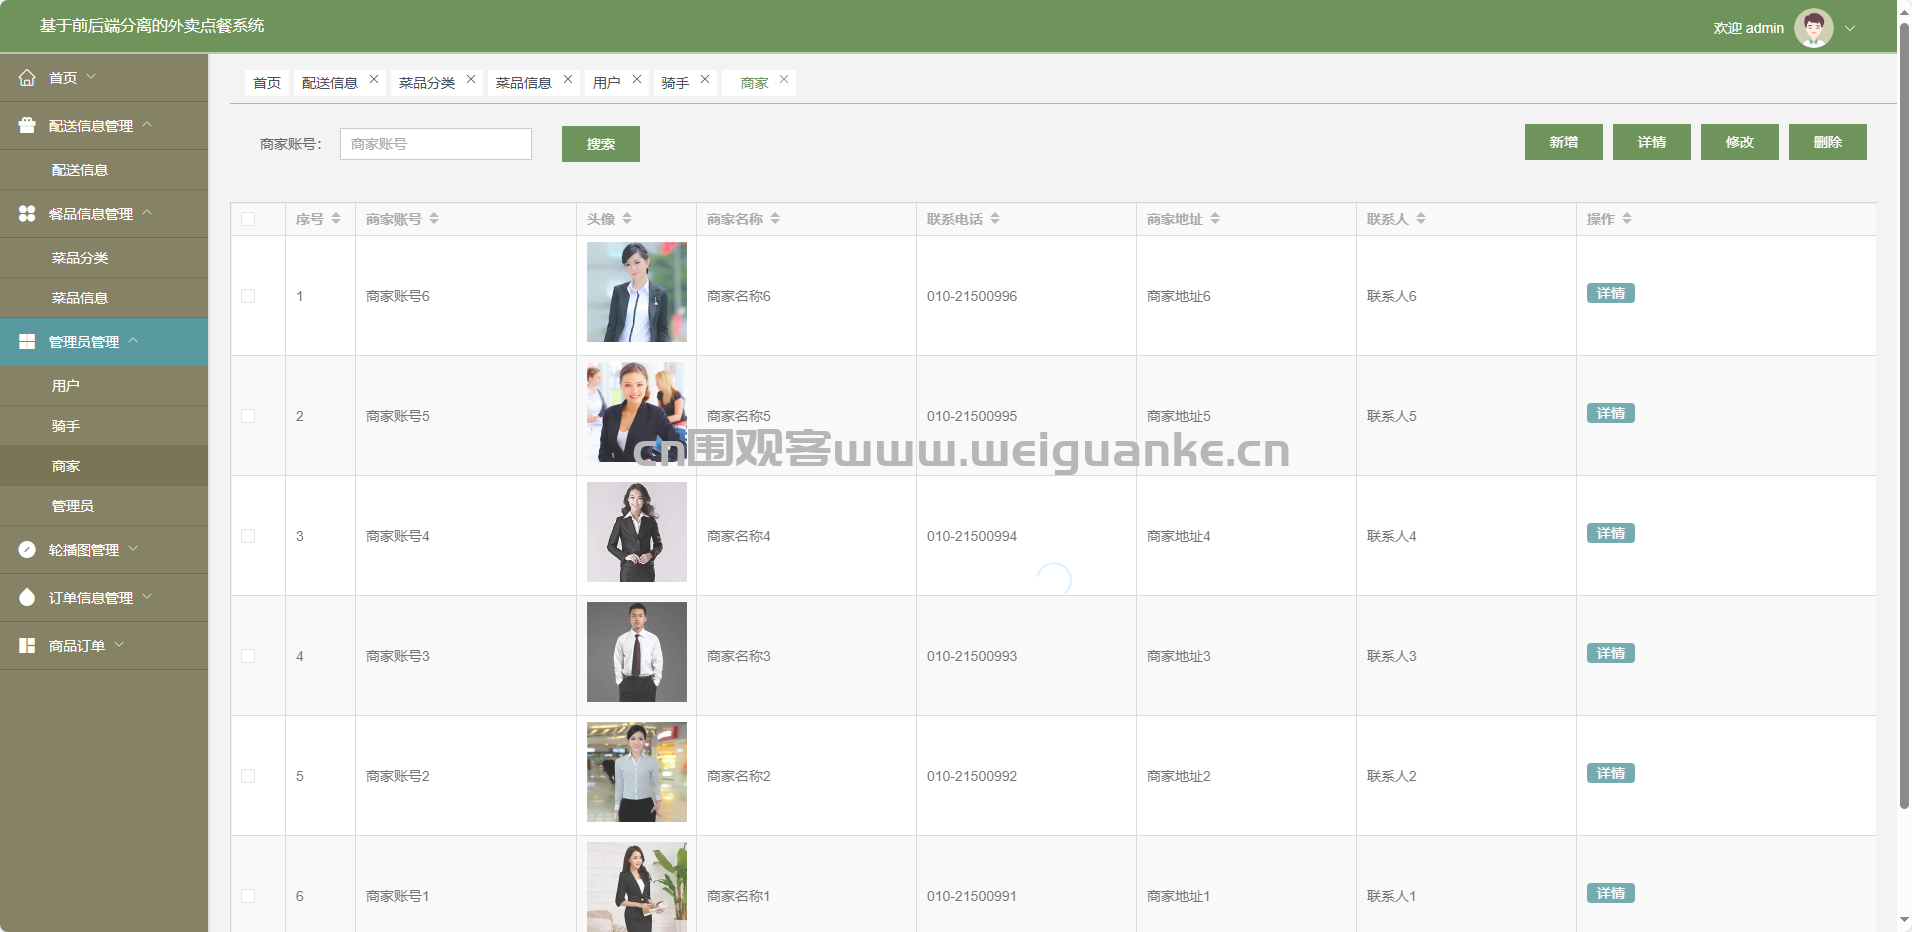Tick the select-all checkbox in table header
This screenshot has width=1912, height=932.
click(248, 219)
